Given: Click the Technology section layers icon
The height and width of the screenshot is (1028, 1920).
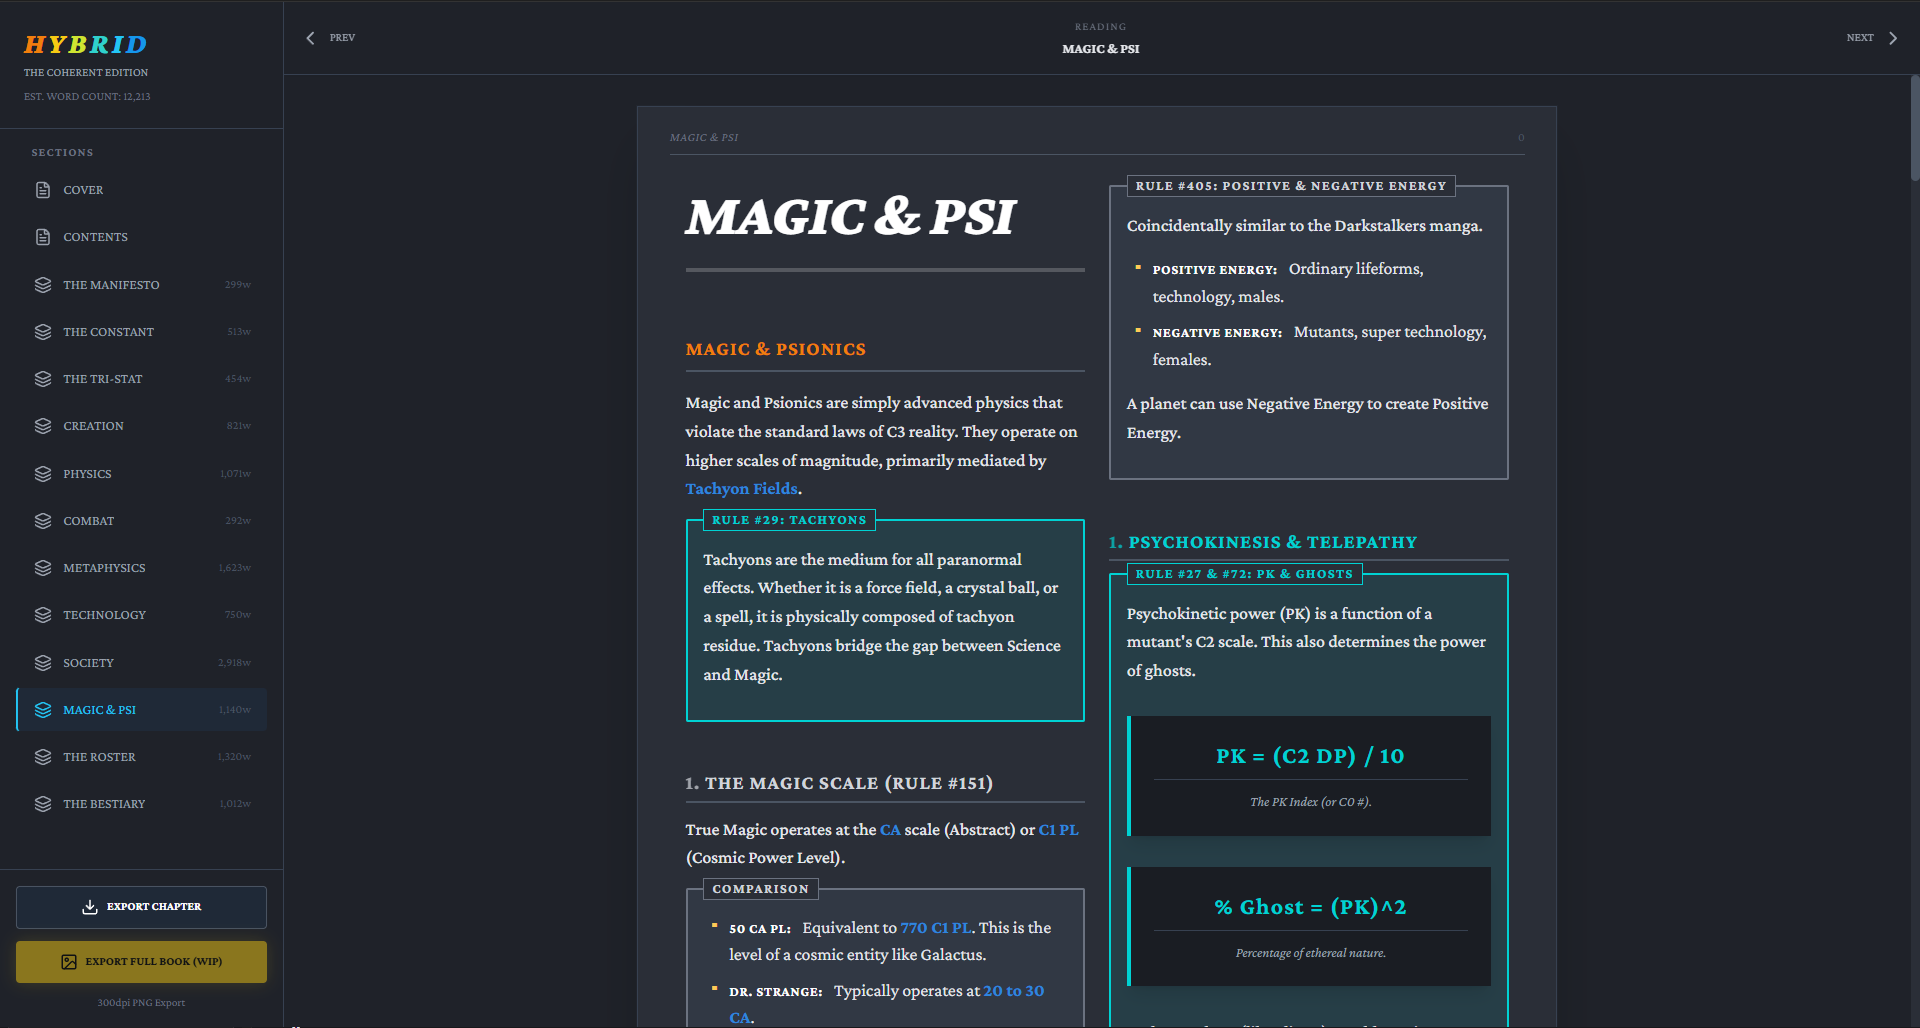Looking at the screenshot, I should [x=43, y=615].
